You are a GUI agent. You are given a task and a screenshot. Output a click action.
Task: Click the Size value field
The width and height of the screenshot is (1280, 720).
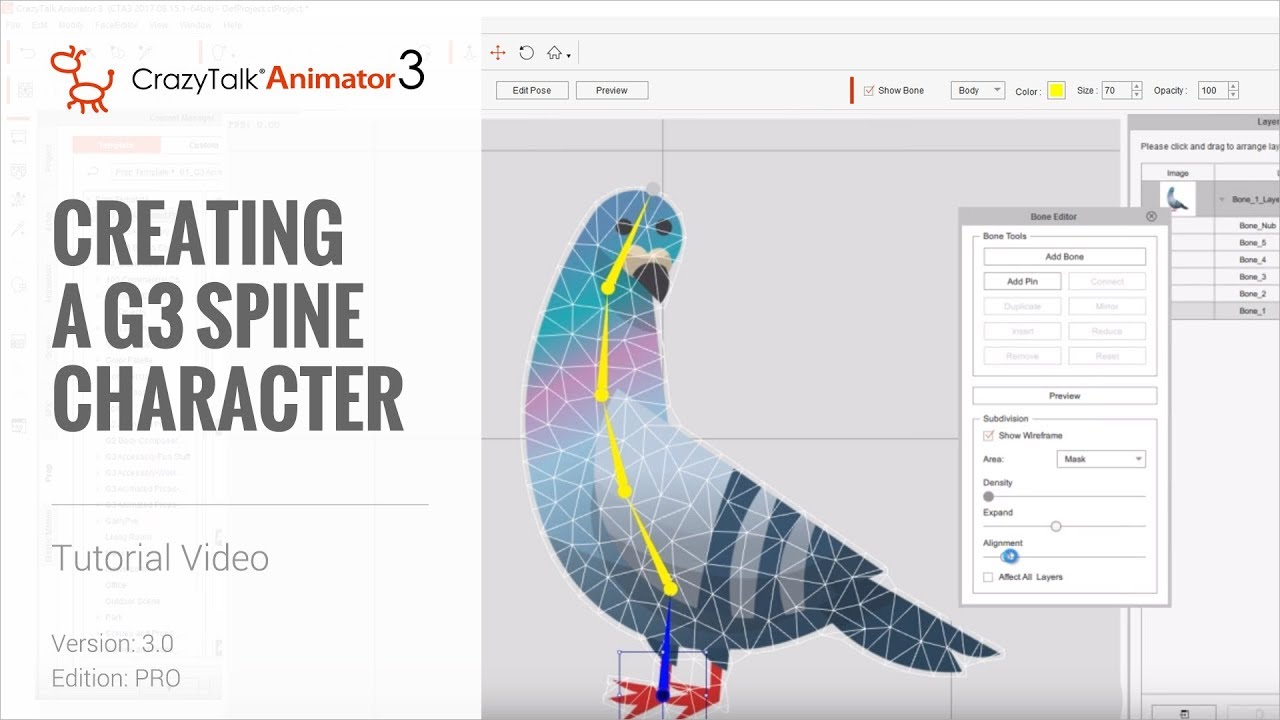click(1115, 91)
